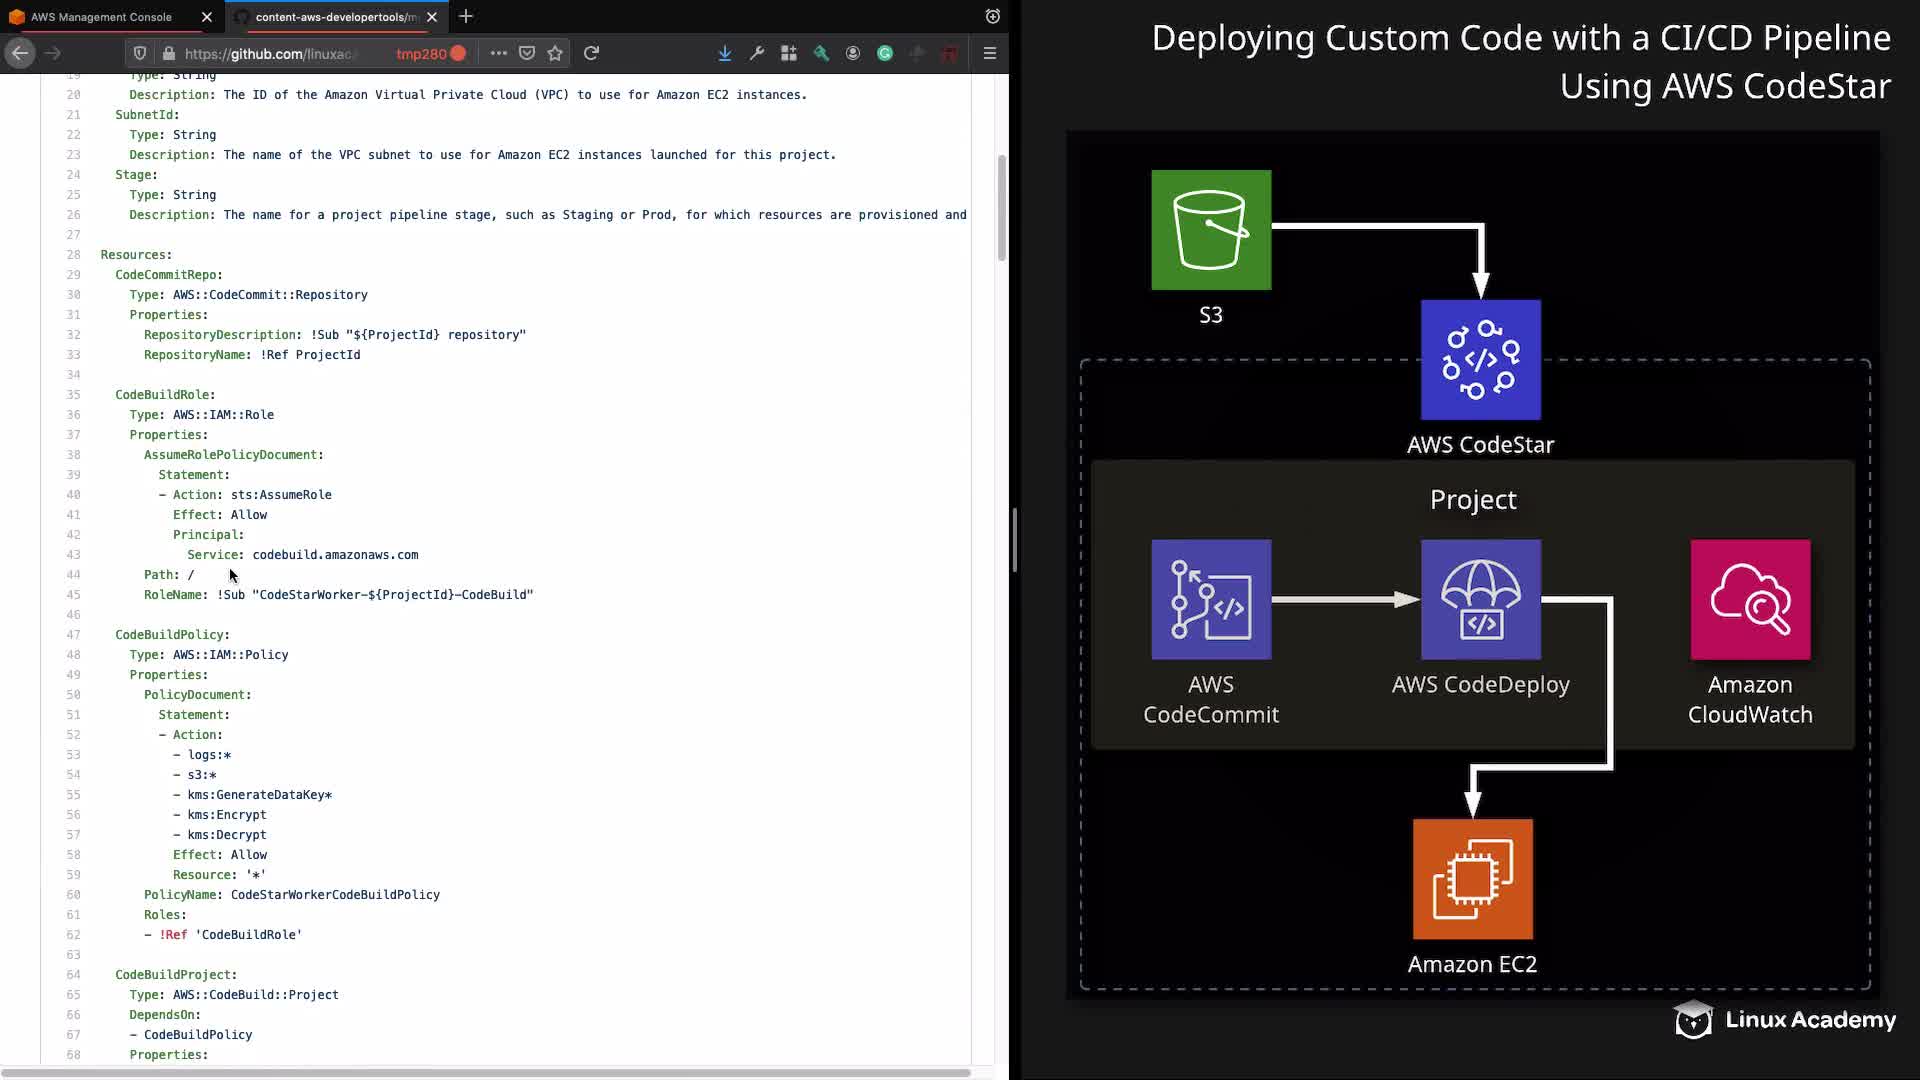1920x1080 pixels.
Task: Close the AWS Management Console tab
Action: [207, 17]
